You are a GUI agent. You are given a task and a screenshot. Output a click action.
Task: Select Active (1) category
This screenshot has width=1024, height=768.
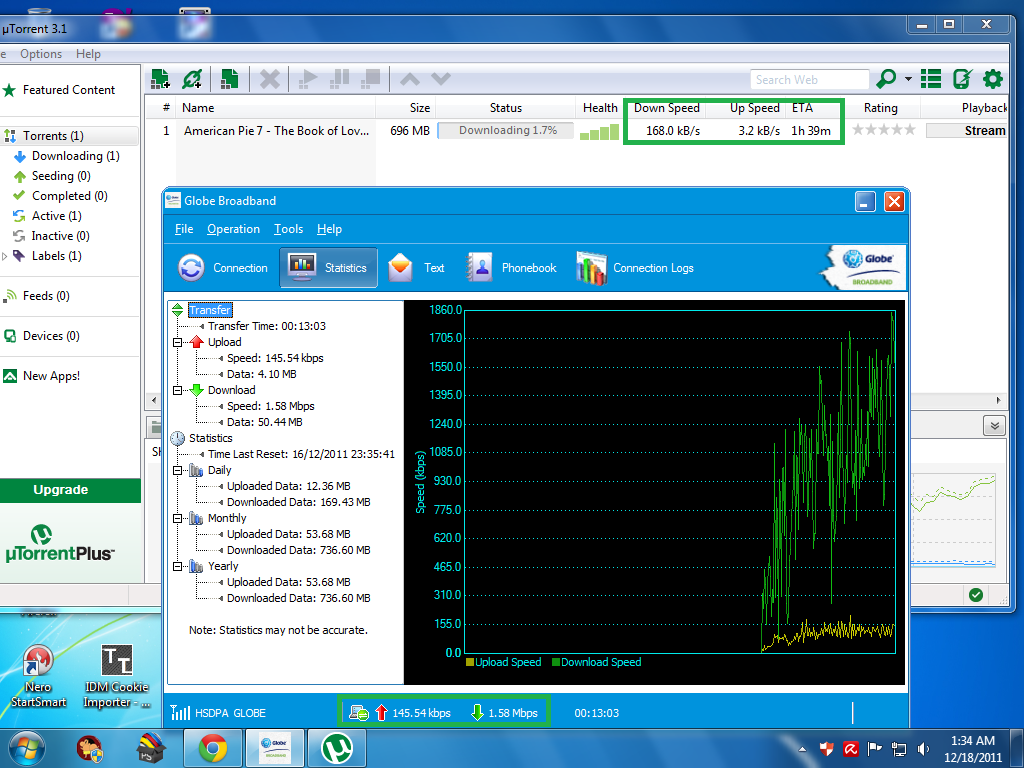(56, 216)
